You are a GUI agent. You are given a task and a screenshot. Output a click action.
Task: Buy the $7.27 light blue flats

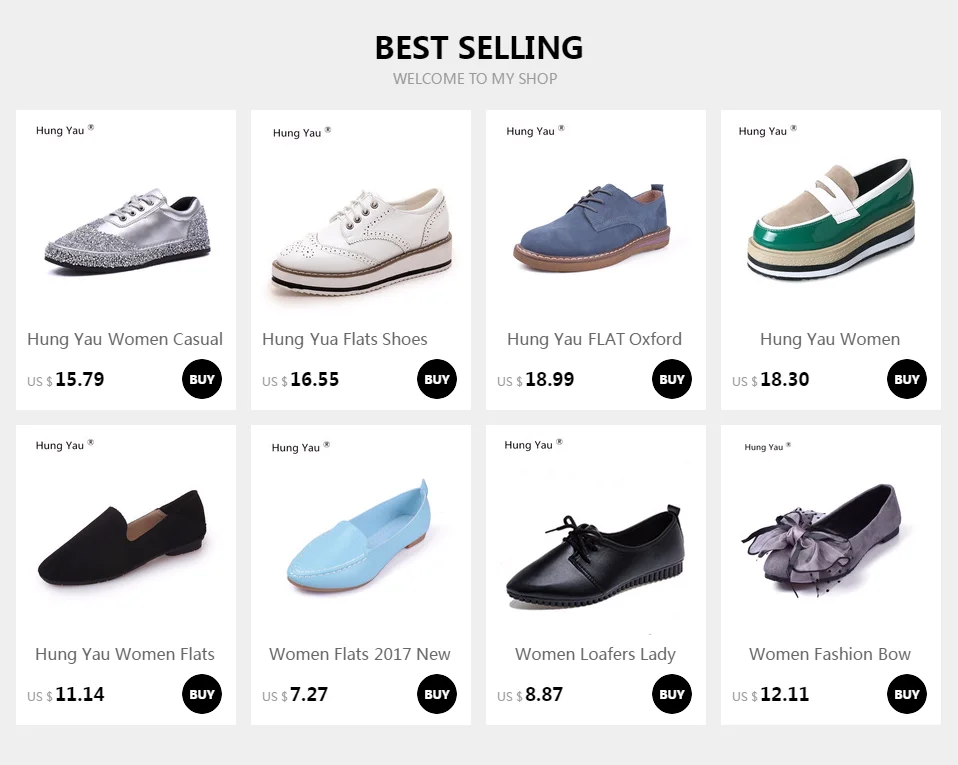tap(437, 694)
